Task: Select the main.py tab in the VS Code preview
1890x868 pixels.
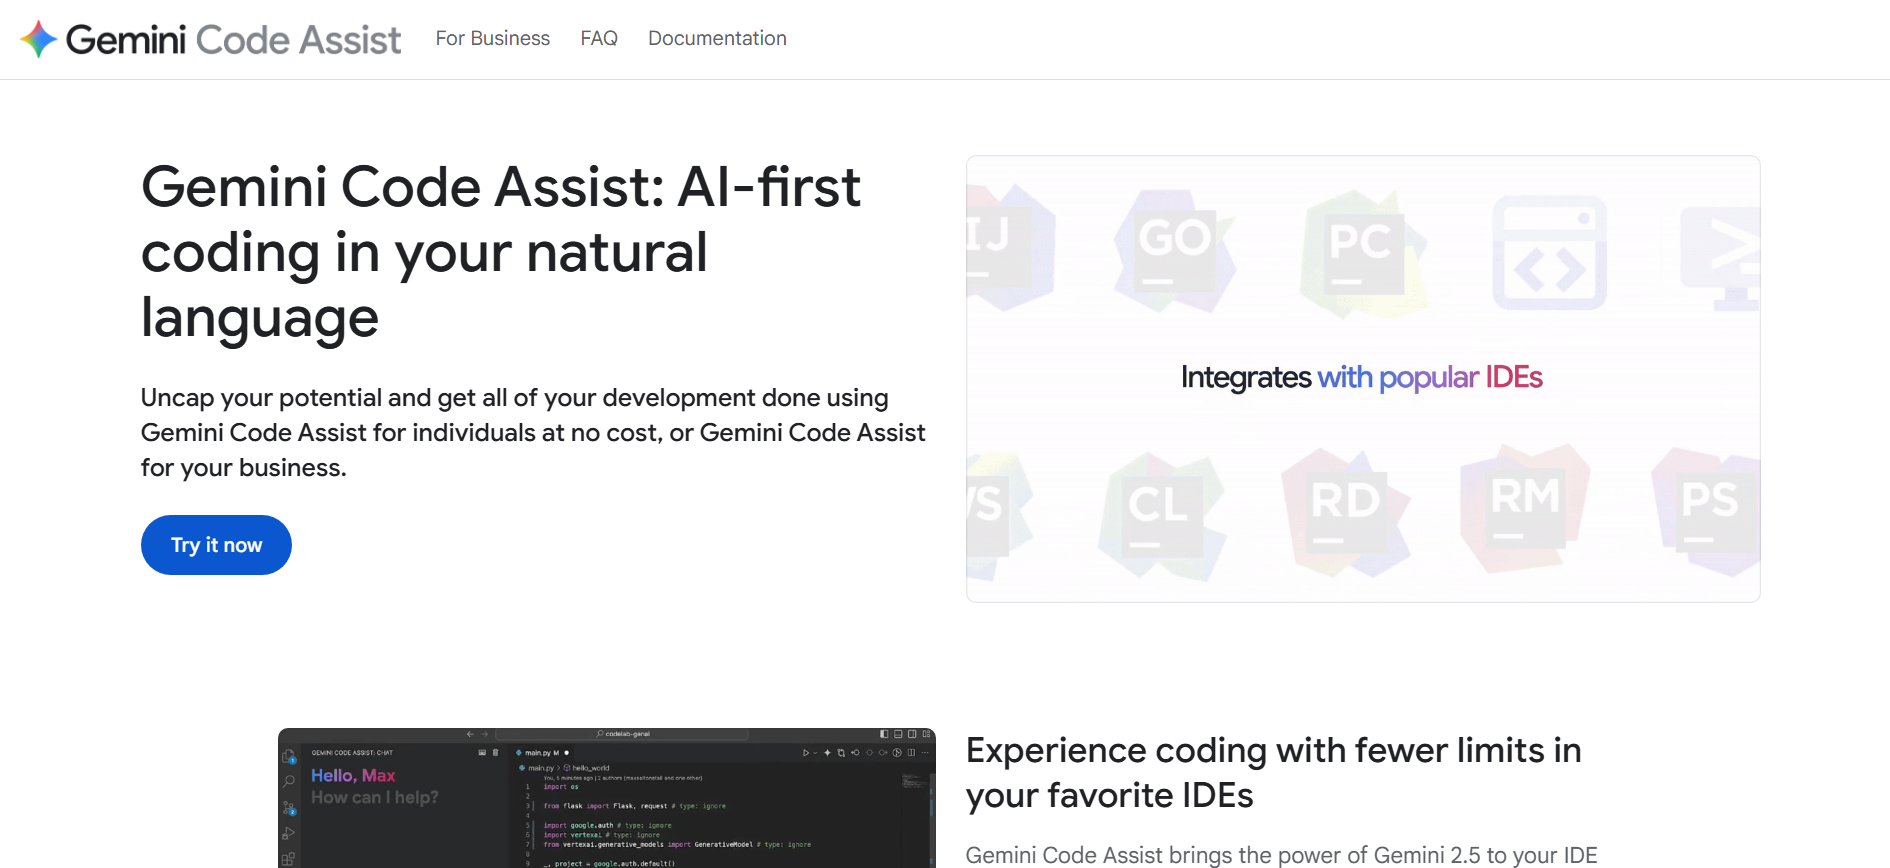Action: [542, 753]
